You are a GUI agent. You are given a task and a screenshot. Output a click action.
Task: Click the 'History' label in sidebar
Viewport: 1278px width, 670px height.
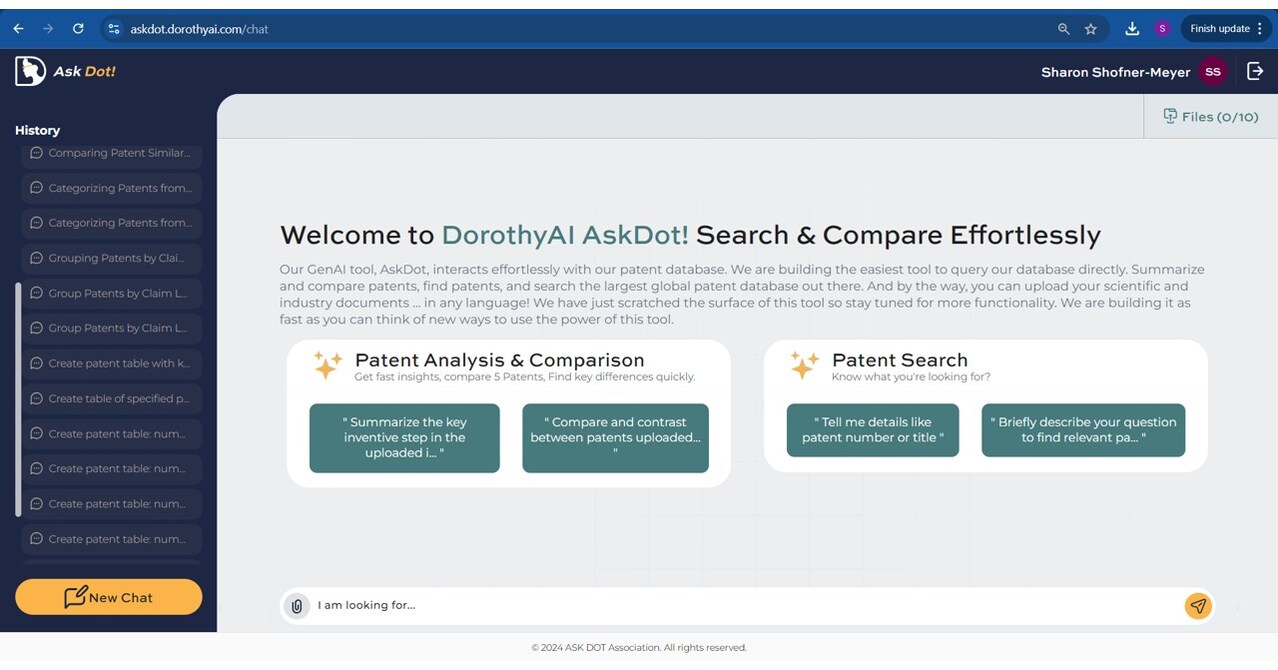[x=37, y=130]
